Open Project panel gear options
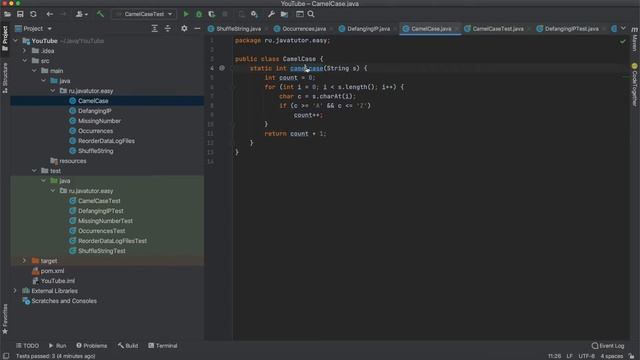Screen dimensions: 640x360 184,29
